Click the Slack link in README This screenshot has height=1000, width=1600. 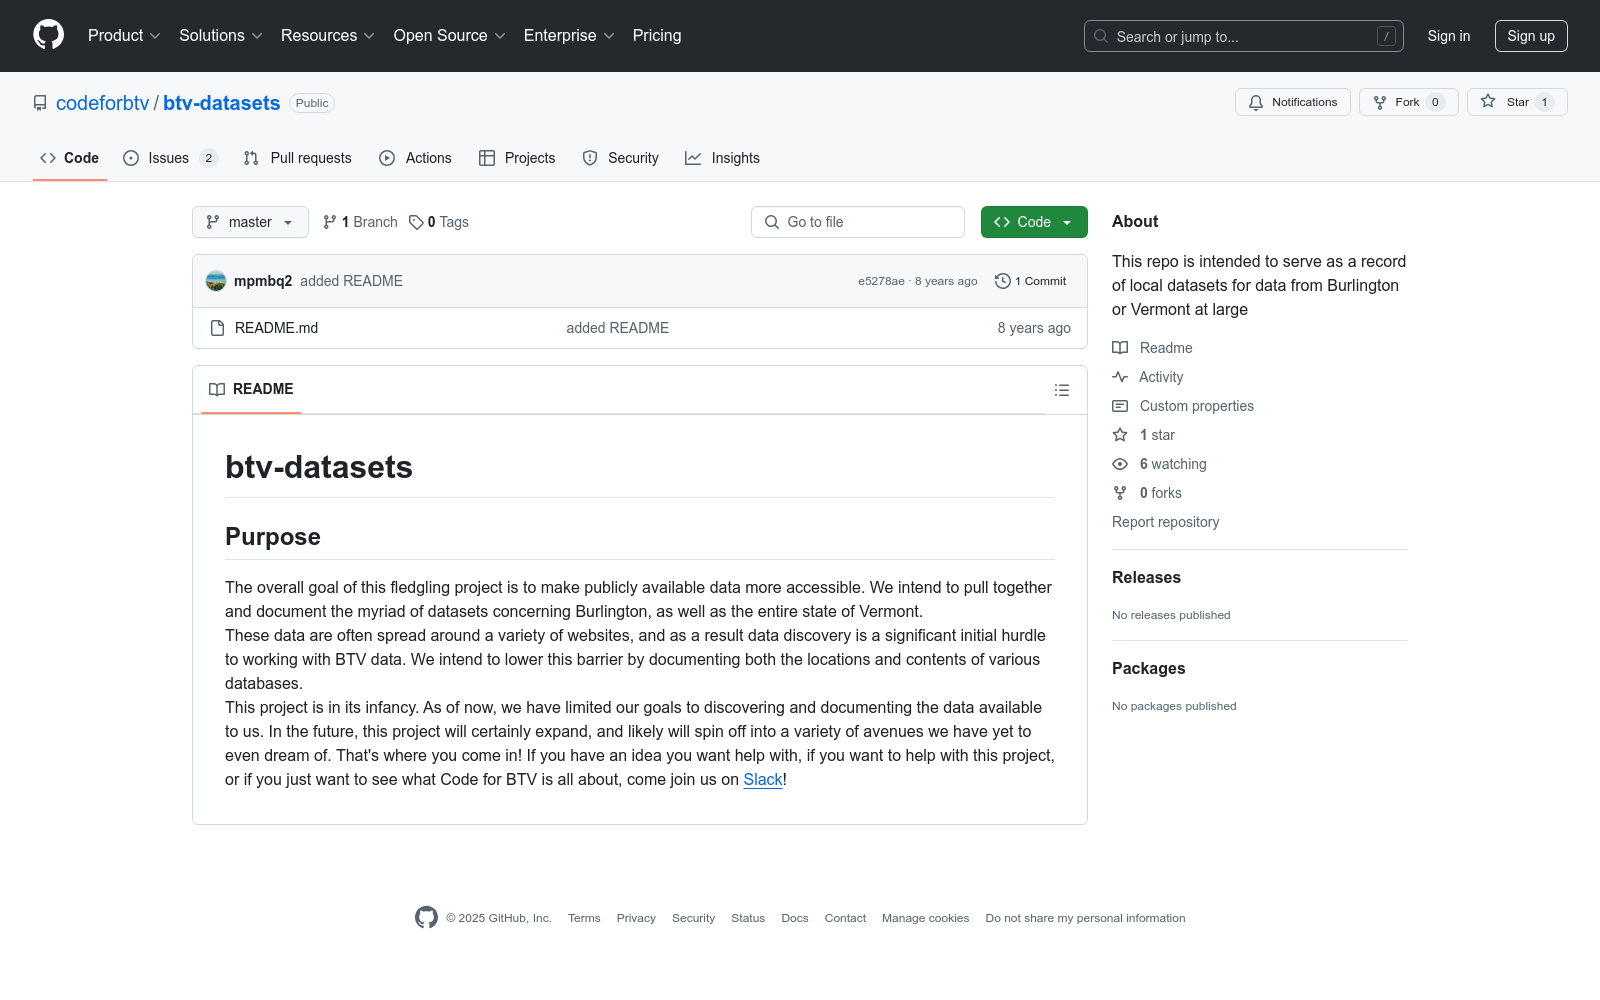pyautogui.click(x=763, y=780)
